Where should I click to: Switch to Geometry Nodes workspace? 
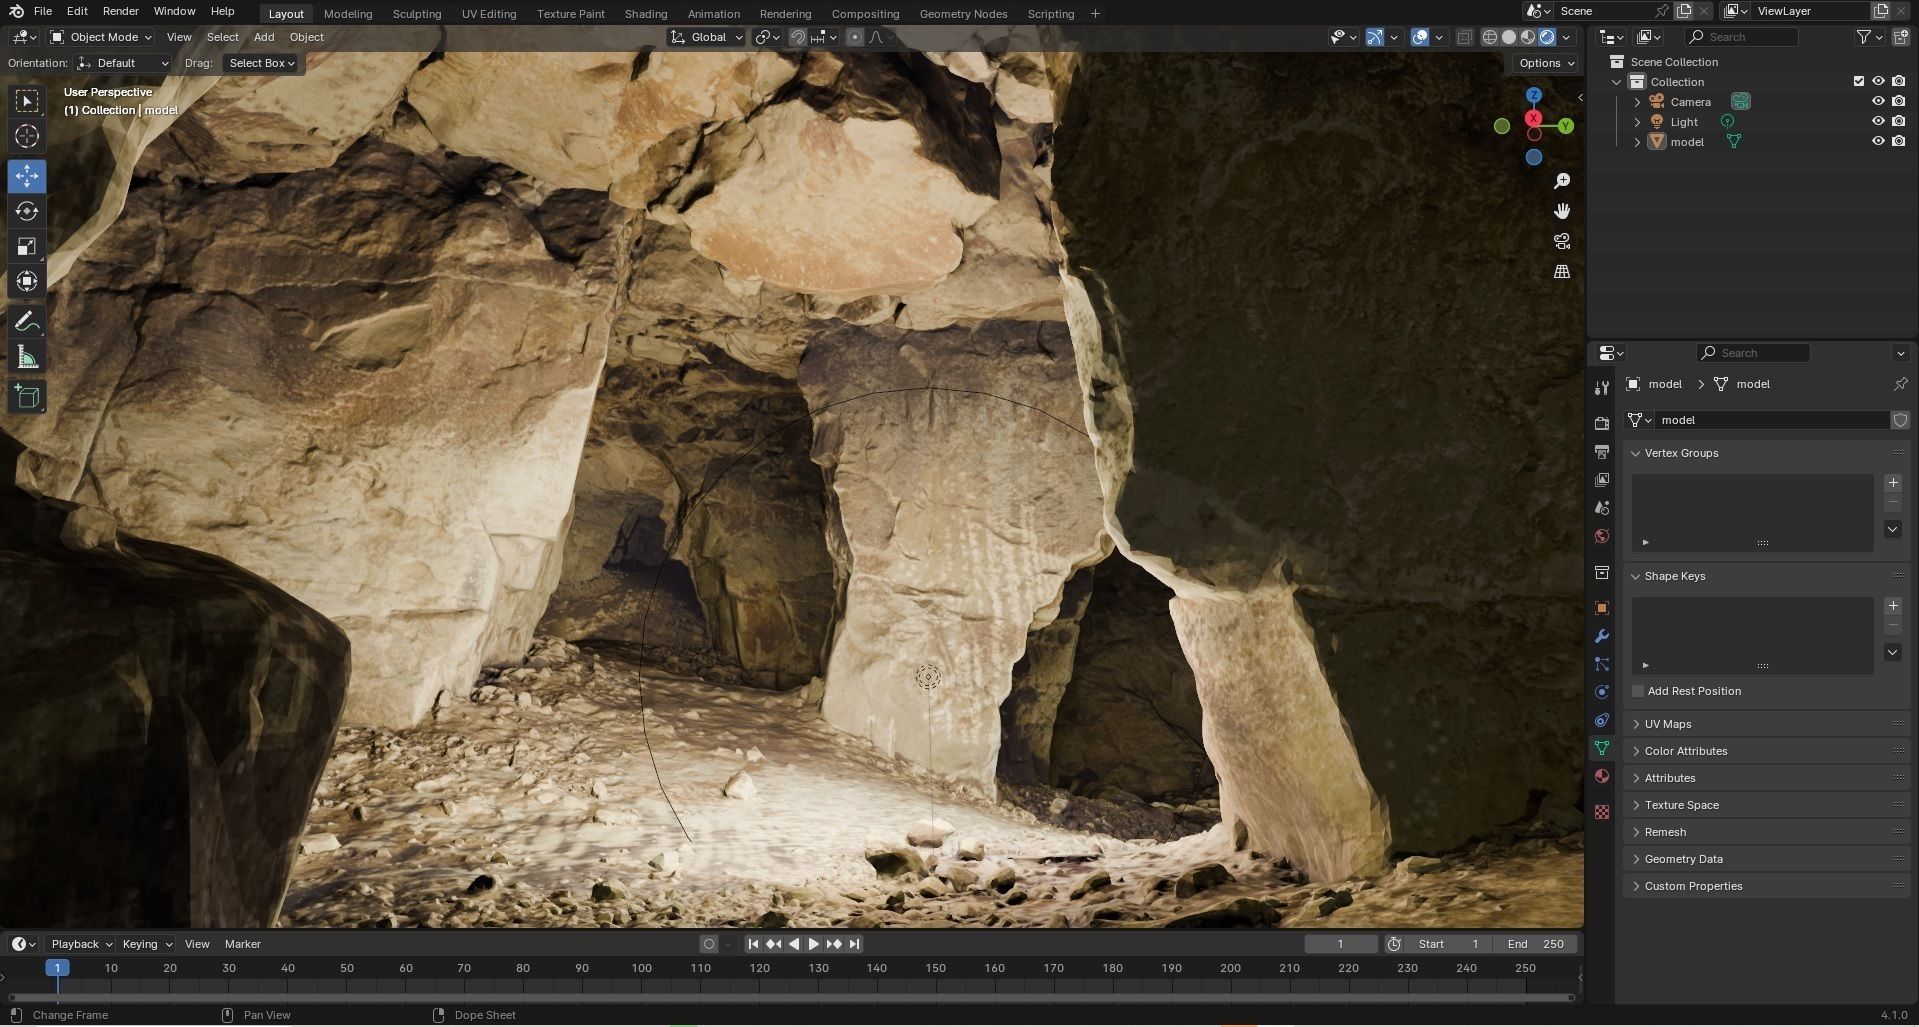(x=963, y=14)
